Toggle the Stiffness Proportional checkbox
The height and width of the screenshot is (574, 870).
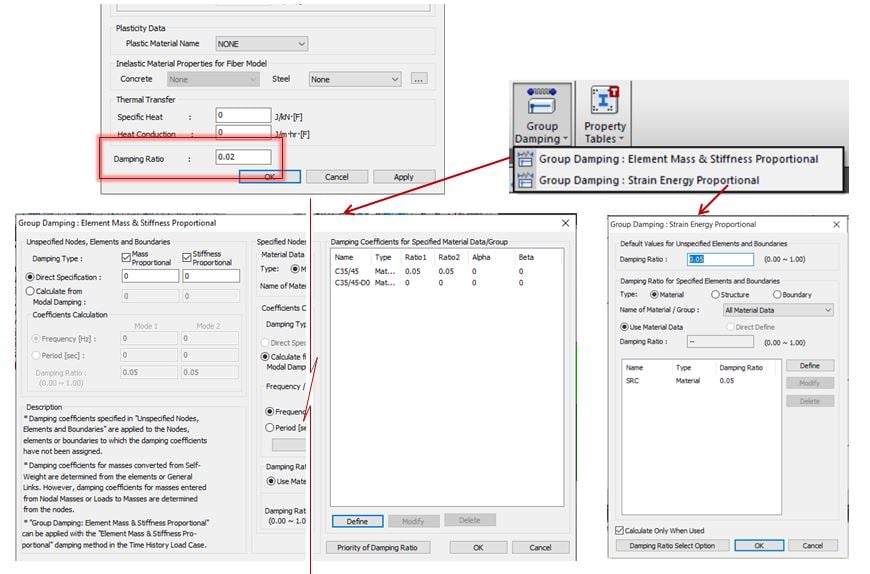tap(186, 258)
